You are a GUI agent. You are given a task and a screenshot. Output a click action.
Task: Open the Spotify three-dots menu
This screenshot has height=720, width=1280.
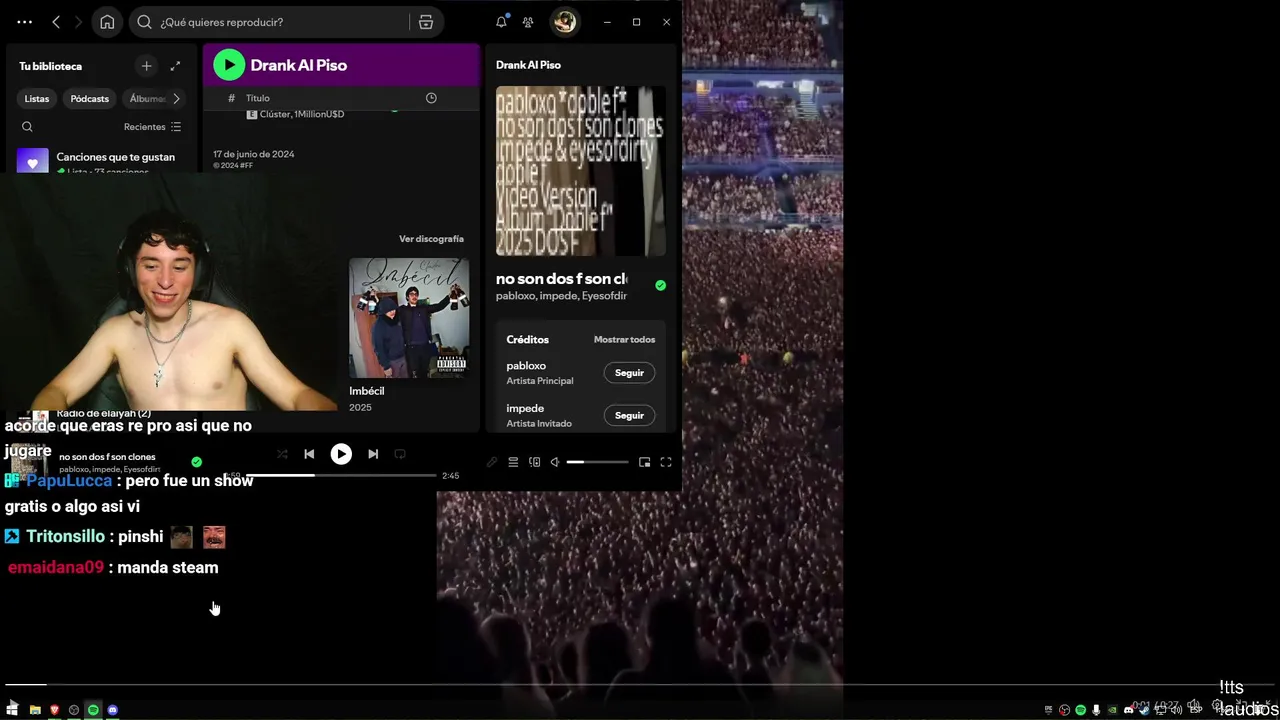[24, 22]
